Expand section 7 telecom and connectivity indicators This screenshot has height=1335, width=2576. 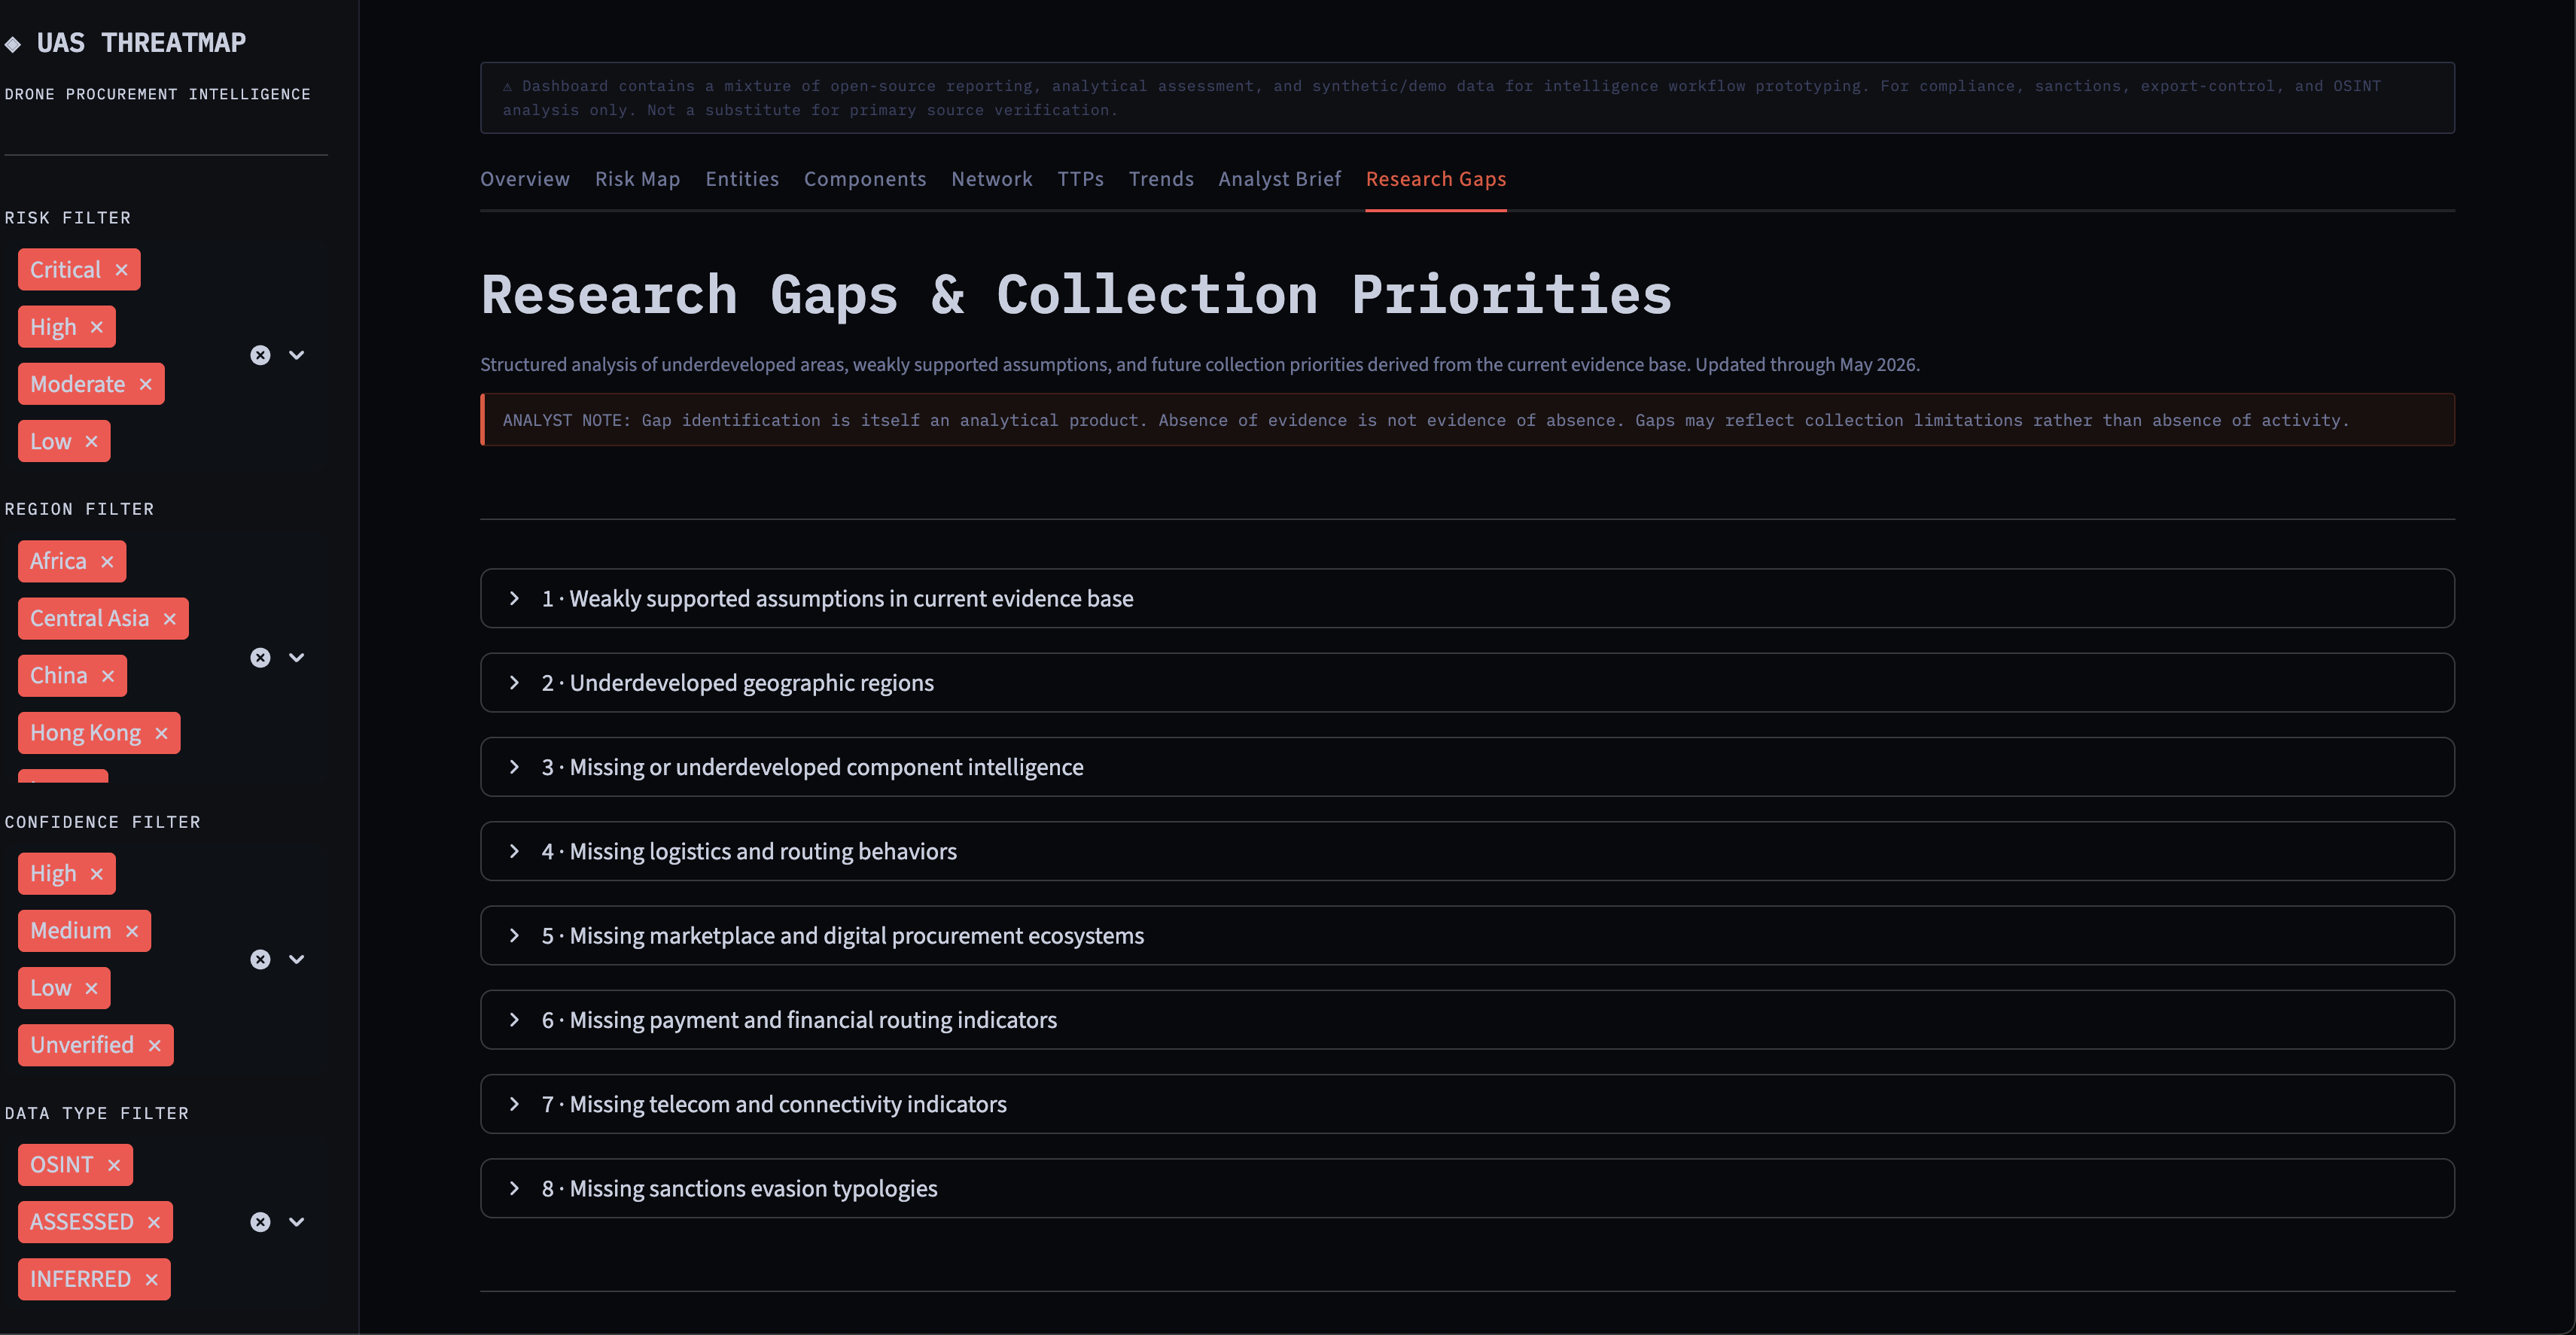(x=1467, y=1104)
